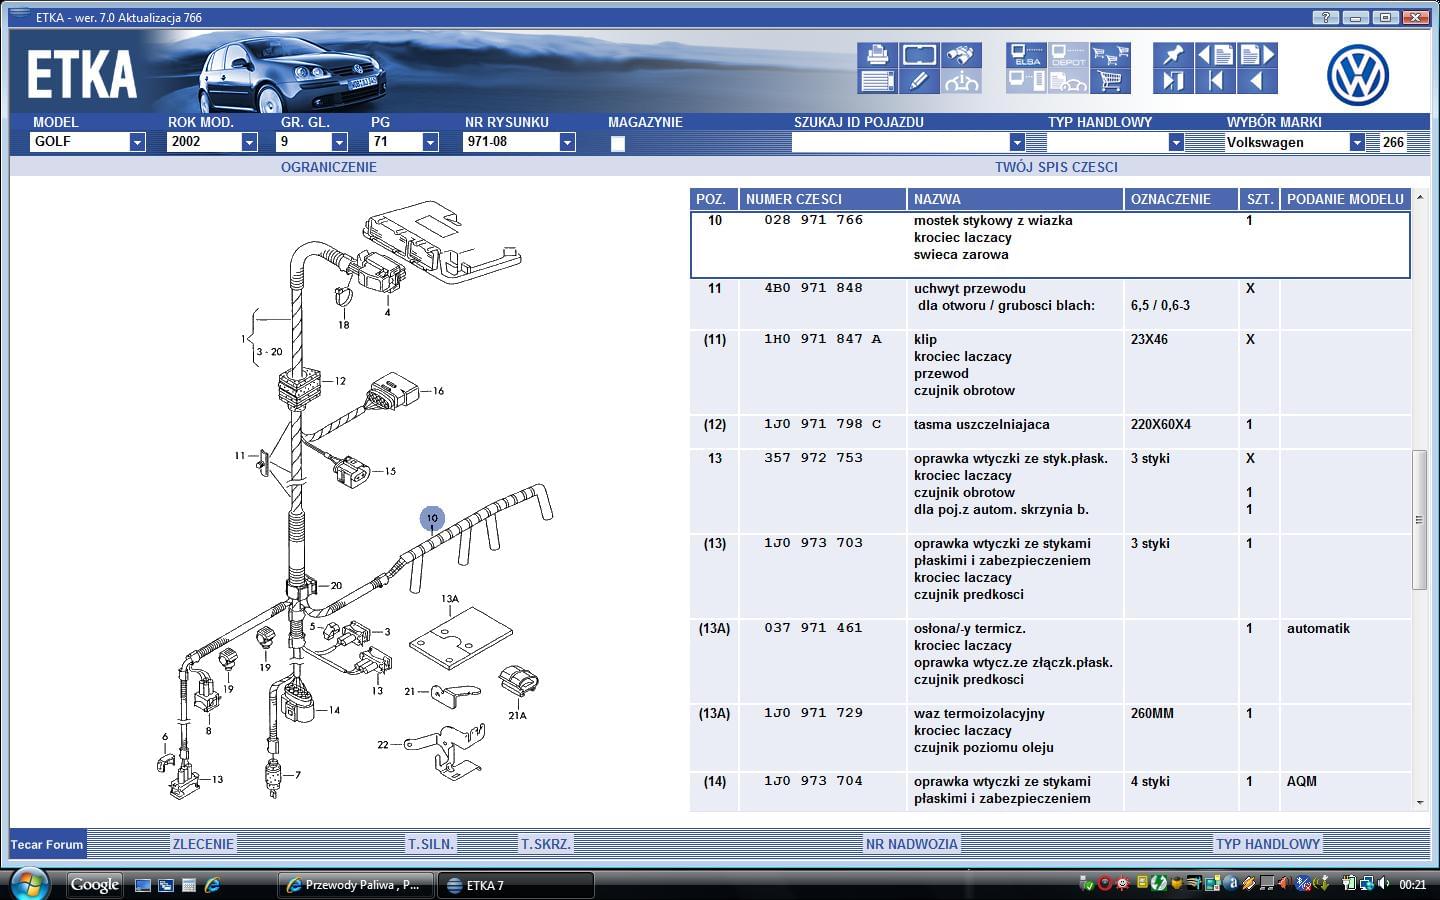Select part row 1J0 971 798 C
The height and width of the screenshot is (900, 1440).
tap(1050, 432)
